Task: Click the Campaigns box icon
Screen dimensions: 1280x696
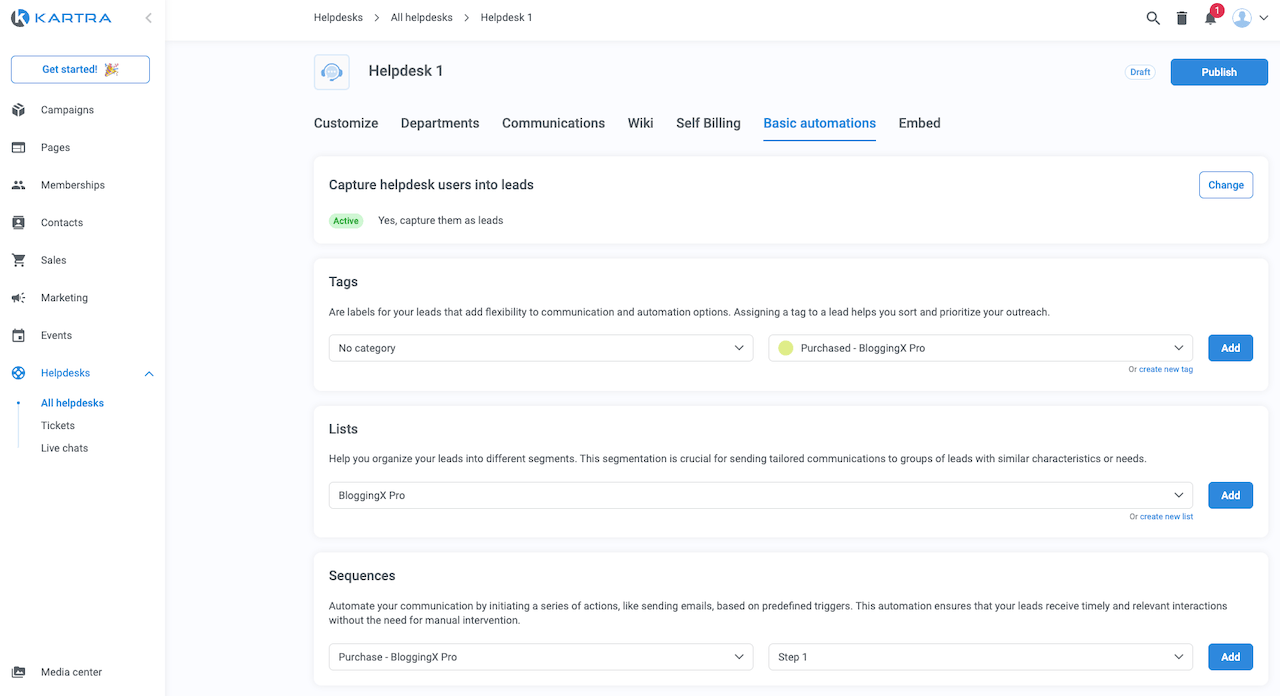Action: 18,110
